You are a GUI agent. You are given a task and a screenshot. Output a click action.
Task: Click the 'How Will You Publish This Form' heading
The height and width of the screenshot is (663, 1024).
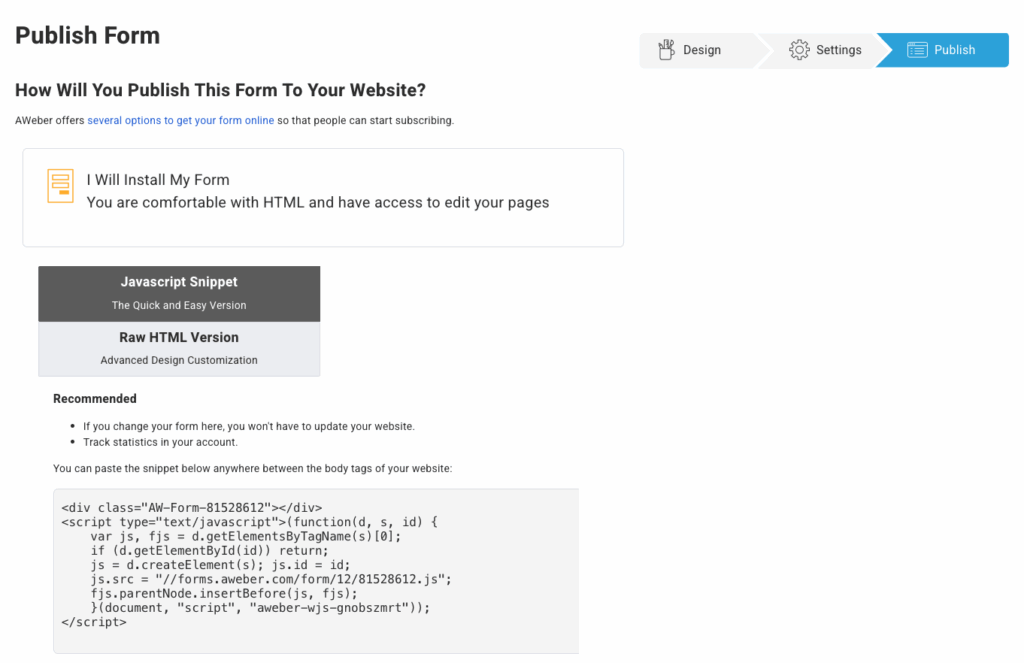pyautogui.click(x=220, y=90)
